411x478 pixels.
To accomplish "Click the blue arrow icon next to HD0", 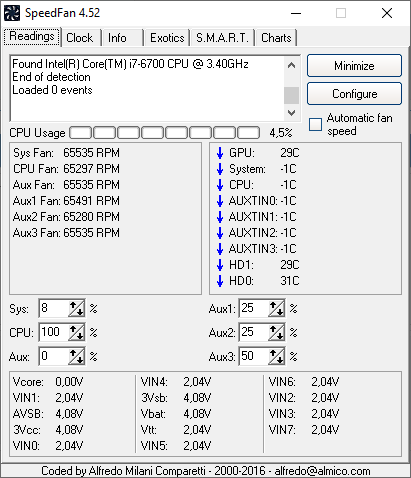I will click(220, 281).
